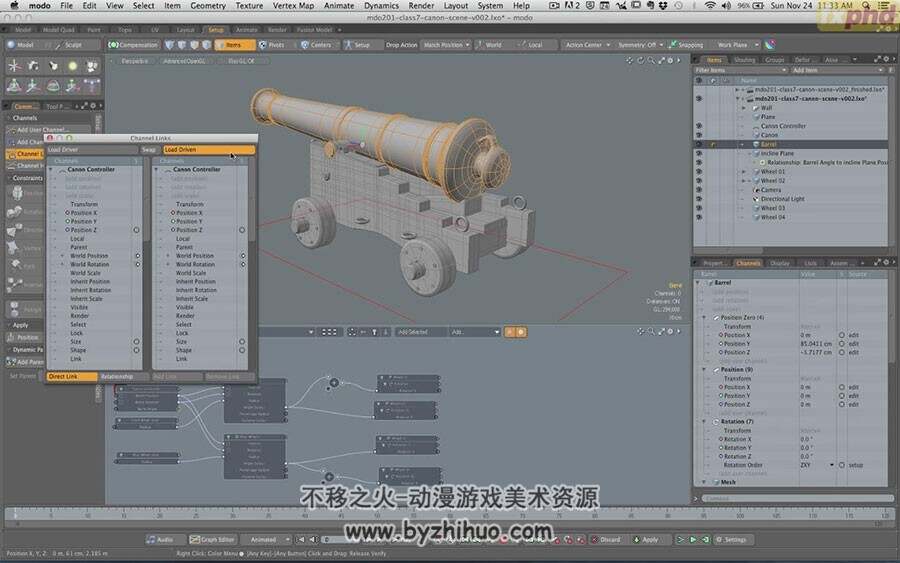Click the viewport zoom magnifier icon
This screenshot has height=563, width=900.
[x=651, y=60]
